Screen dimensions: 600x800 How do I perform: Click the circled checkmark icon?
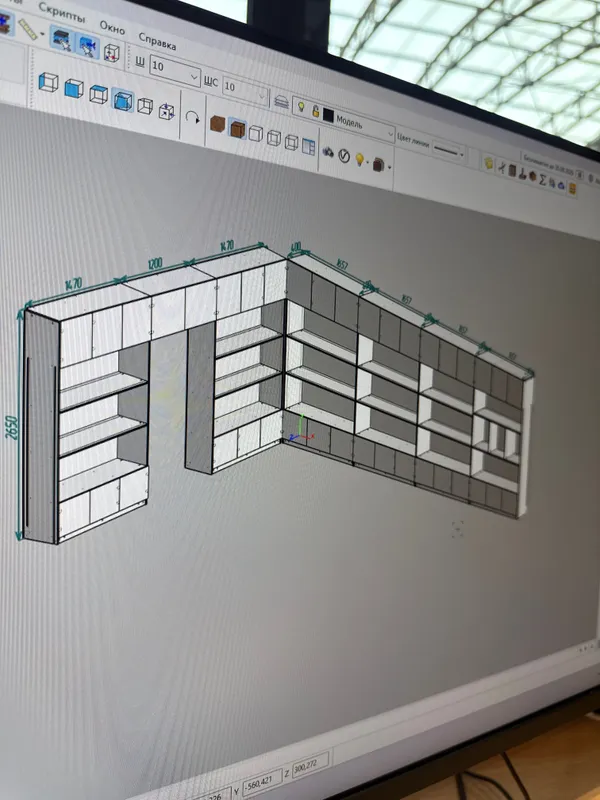click(344, 156)
